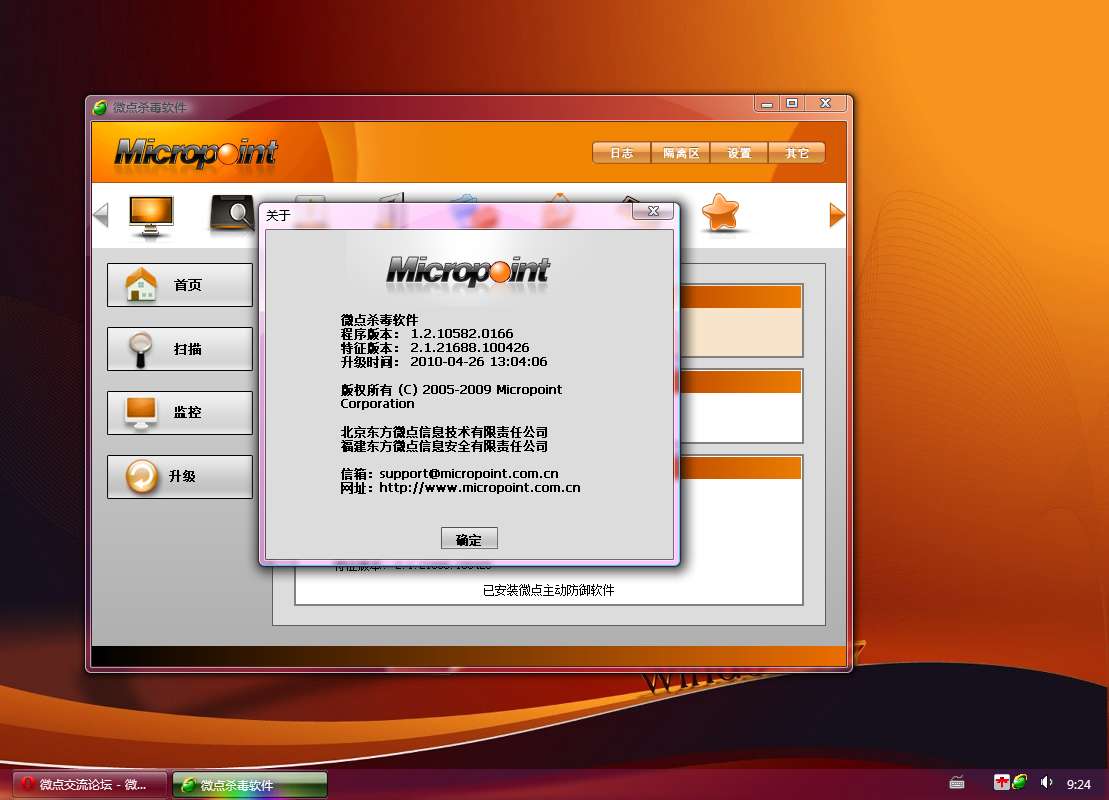Click the disk scan magnifier toolbar icon
This screenshot has height=800, width=1109.
coord(231,212)
